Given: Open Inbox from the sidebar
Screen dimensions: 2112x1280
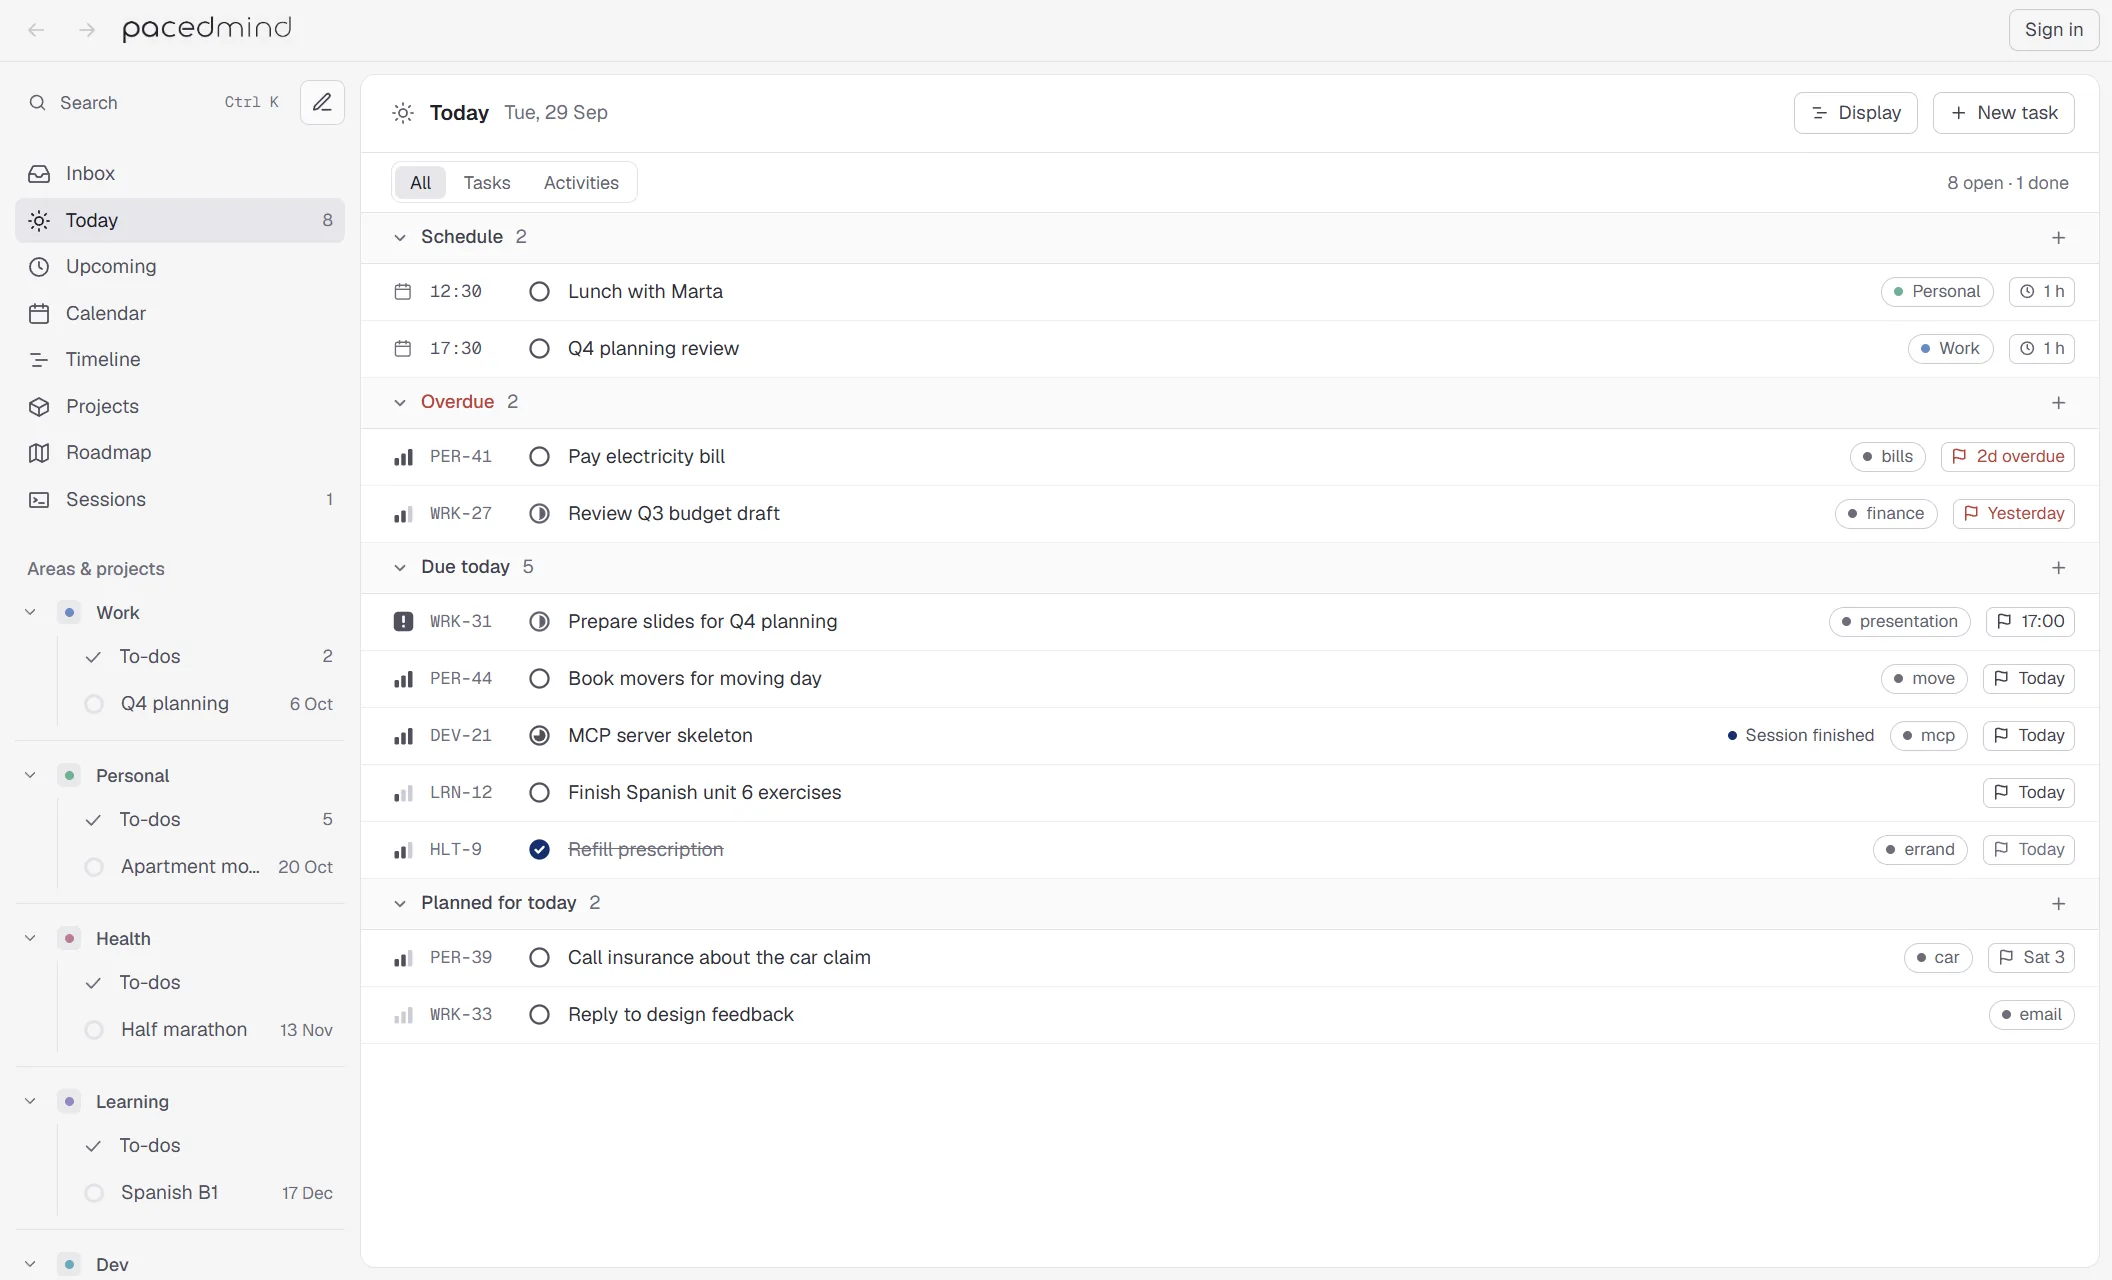Looking at the screenshot, I should pos(180,173).
